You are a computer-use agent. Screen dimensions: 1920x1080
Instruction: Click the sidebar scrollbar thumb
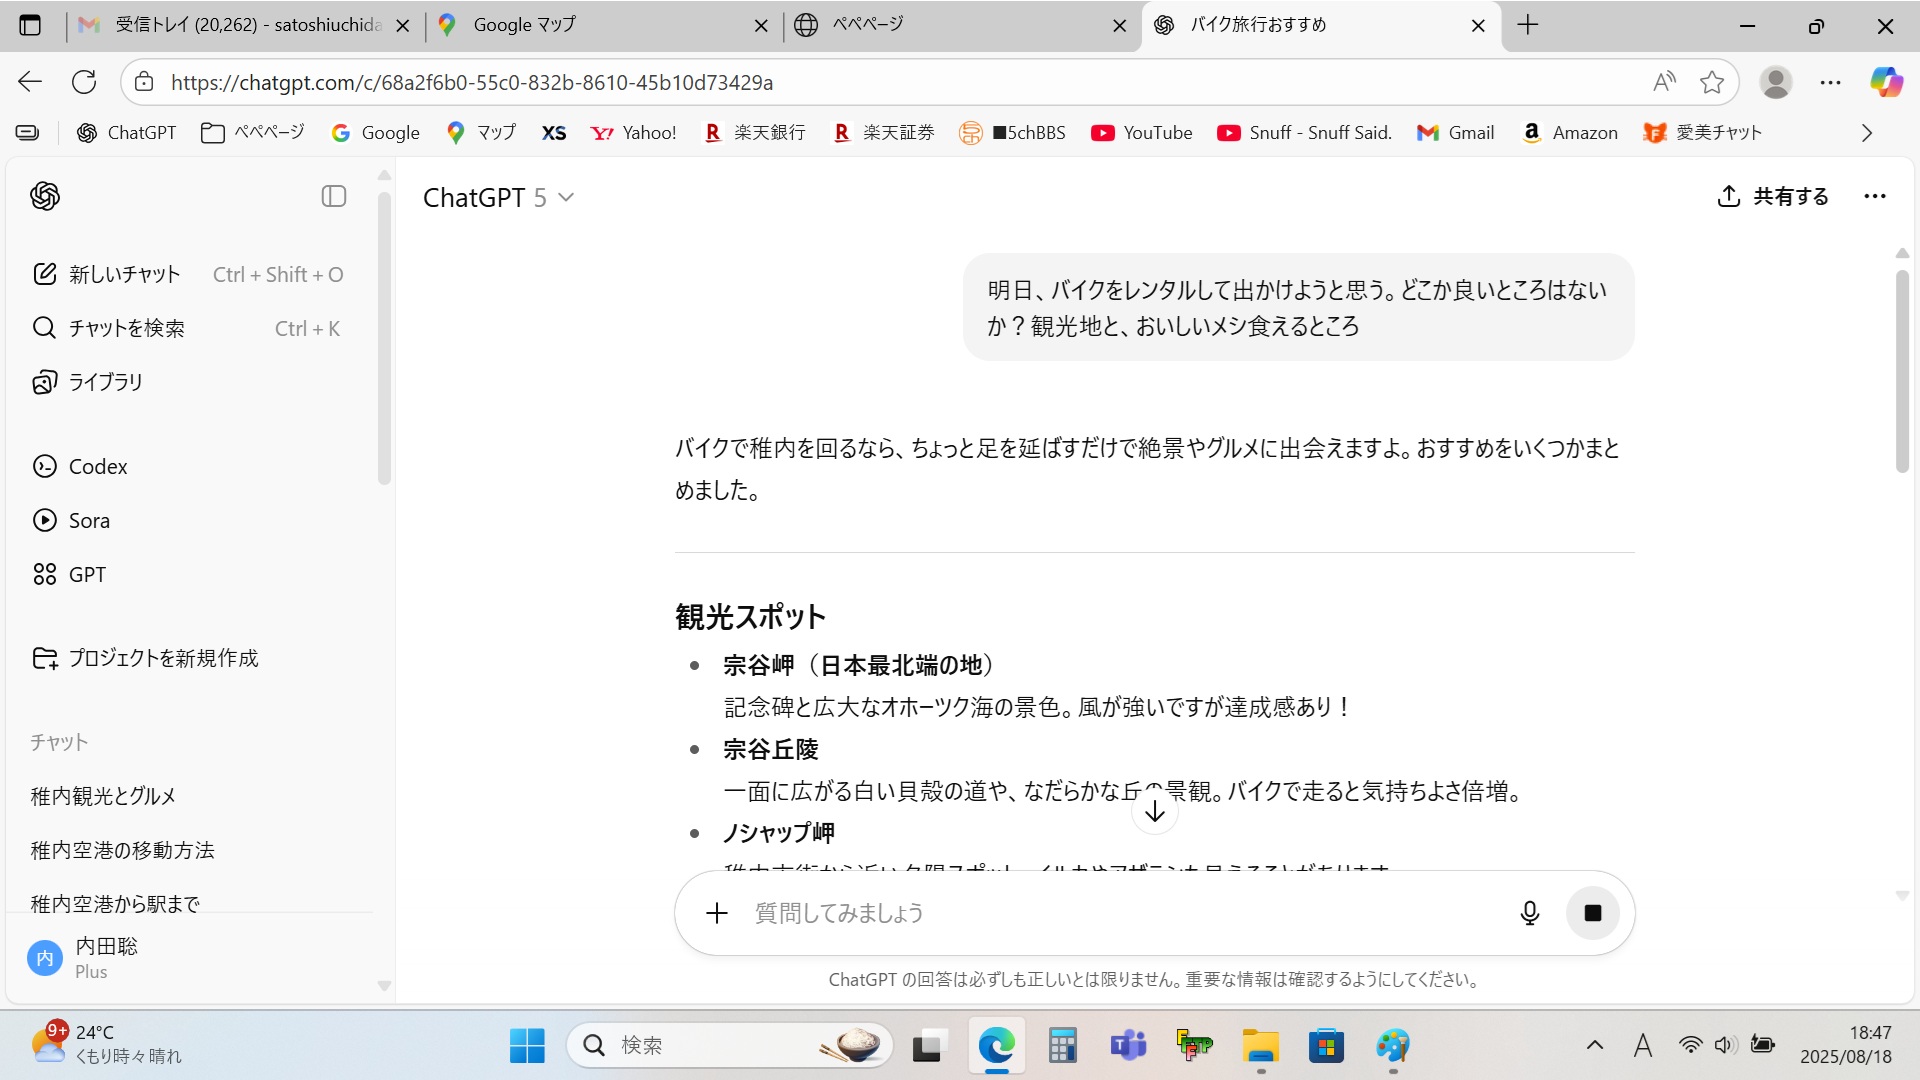(384, 338)
